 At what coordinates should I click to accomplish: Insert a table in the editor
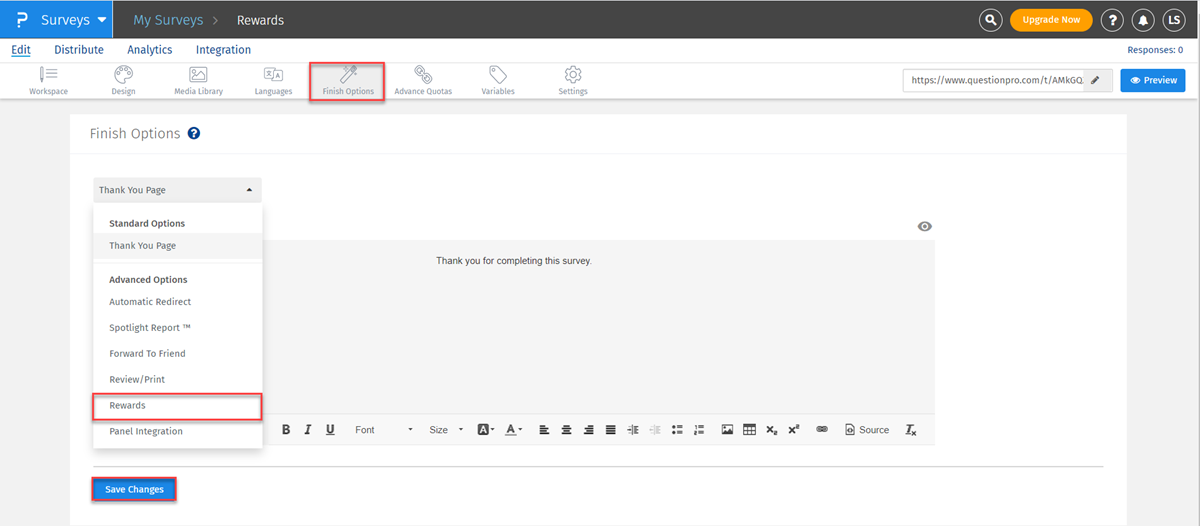tap(749, 430)
